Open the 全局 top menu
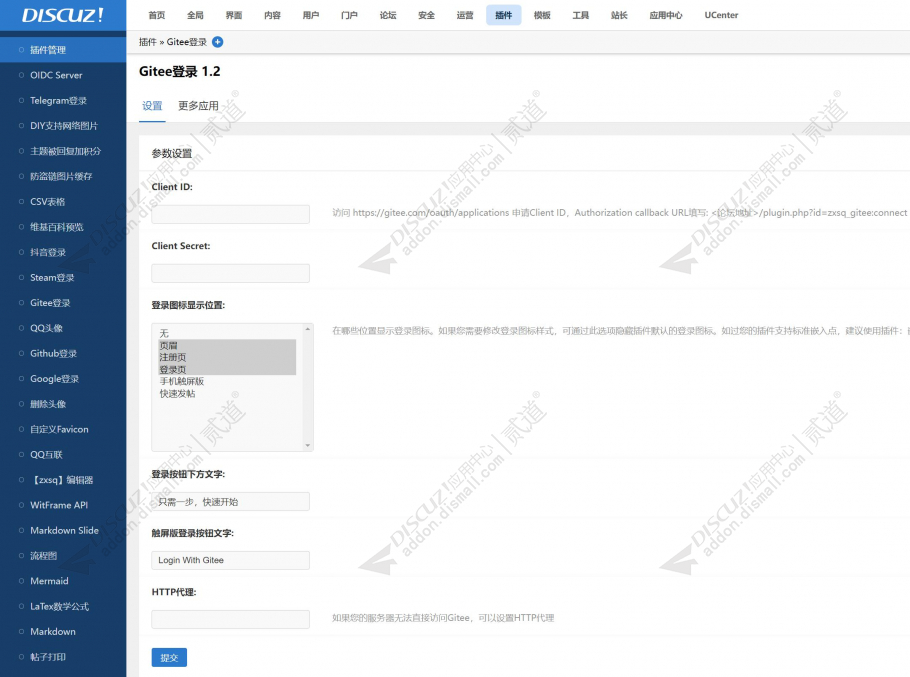The image size is (910, 677). (195, 15)
